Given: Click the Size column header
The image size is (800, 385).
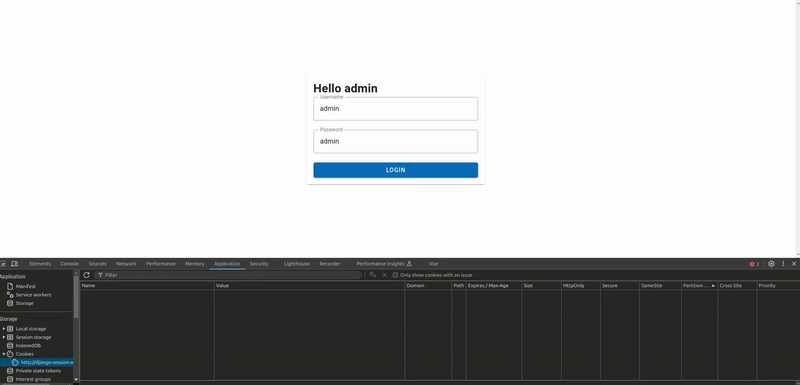Looking at the screenshot, I should pos(541,286).
